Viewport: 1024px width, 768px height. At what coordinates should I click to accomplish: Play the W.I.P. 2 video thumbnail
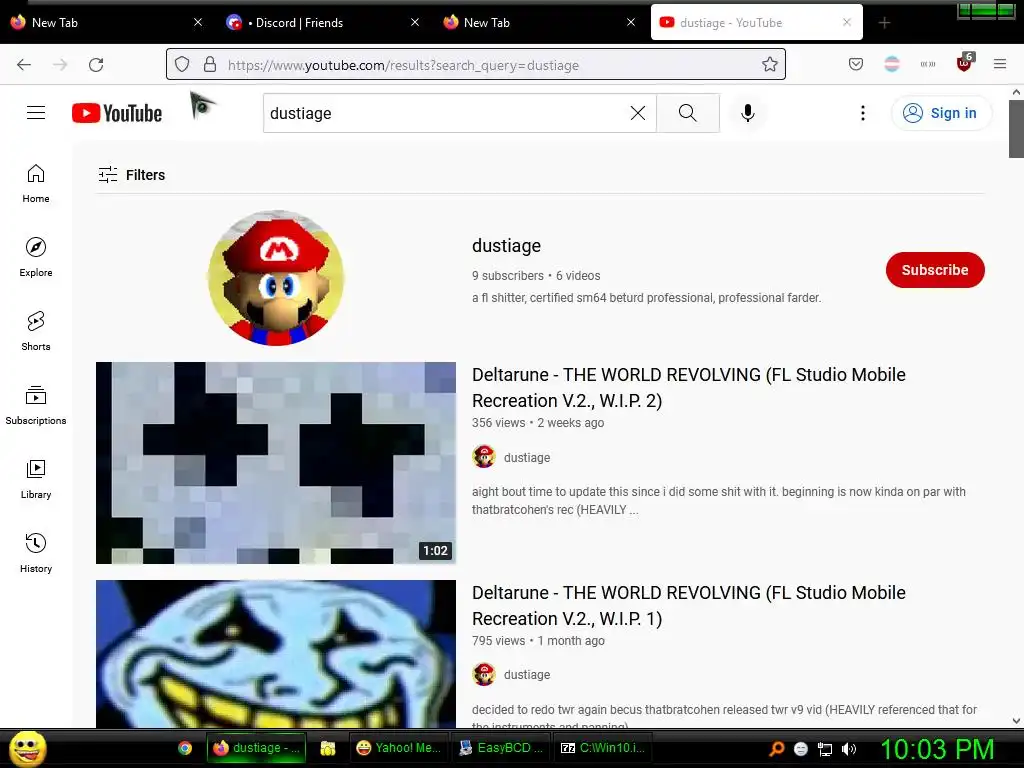(276, 462)
